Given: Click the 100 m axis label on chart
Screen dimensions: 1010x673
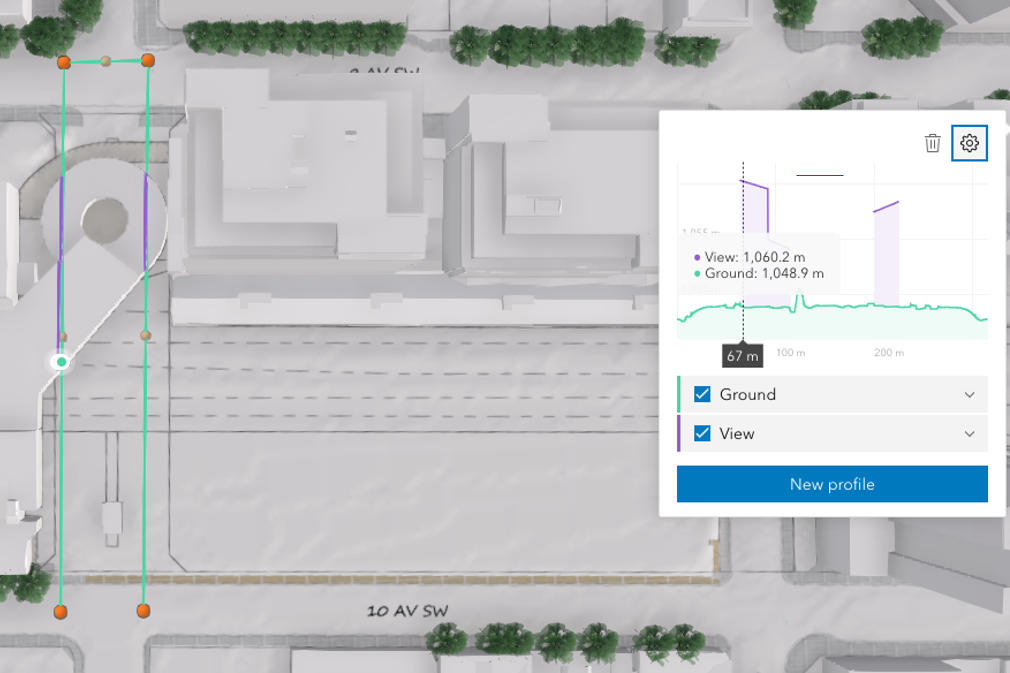Looking at the screenshot, I should point(791,353).
